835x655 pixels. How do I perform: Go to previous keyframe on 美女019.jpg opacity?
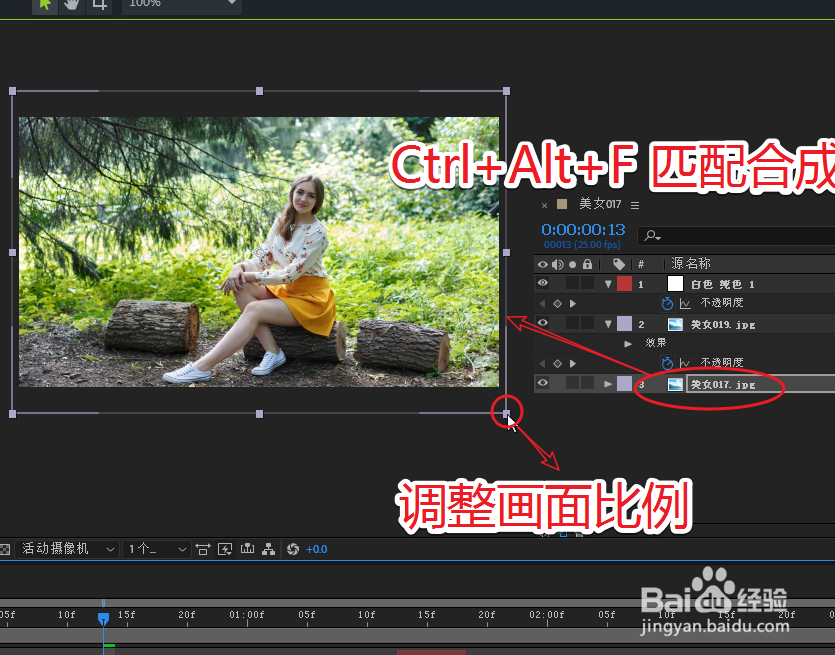543,363
